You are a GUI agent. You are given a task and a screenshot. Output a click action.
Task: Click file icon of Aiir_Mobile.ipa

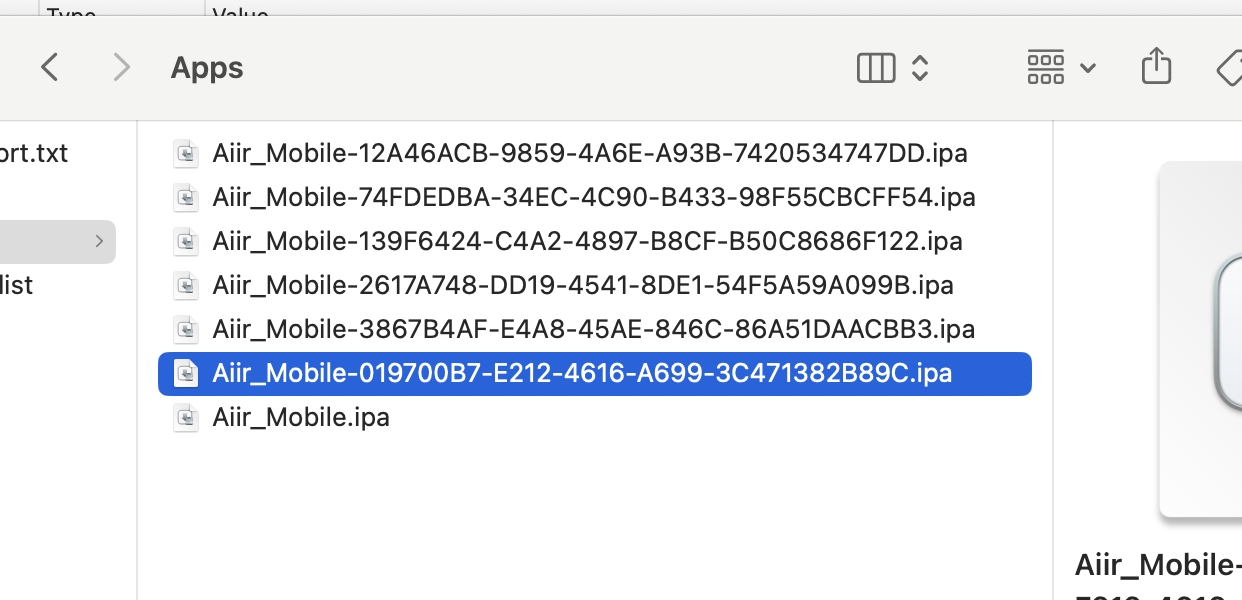tap(186, 417)
